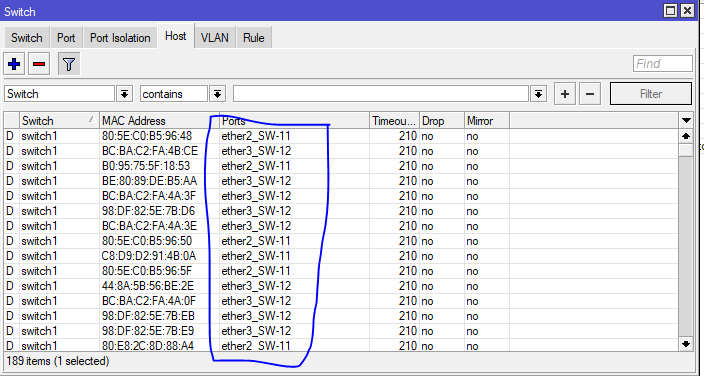
Task: Click scrollbar down arrow in host list
Action: (686, 344)
